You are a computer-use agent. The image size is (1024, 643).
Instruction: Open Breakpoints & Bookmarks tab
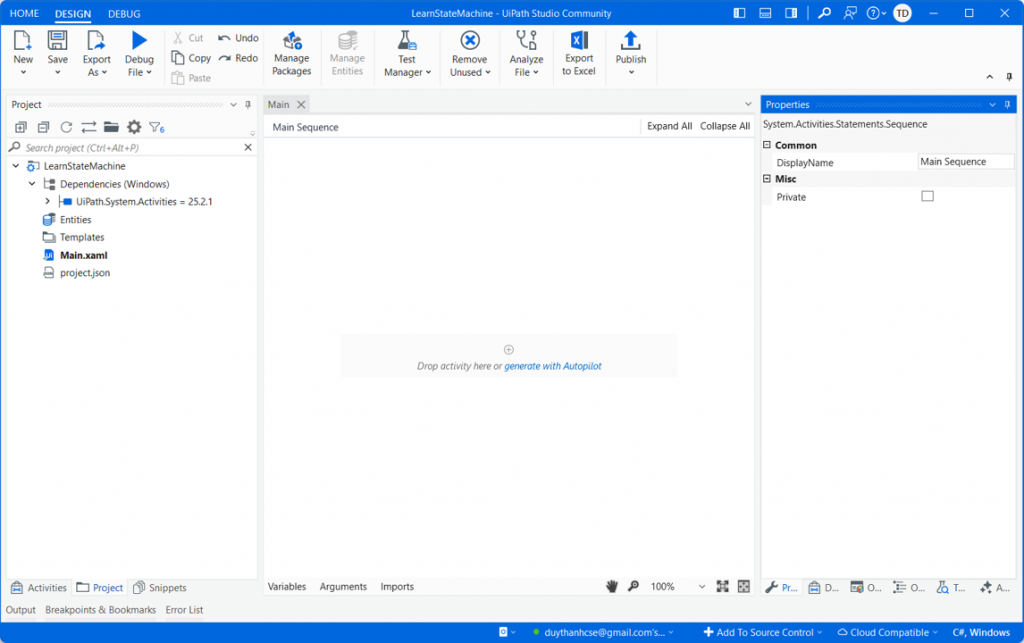pos(101,610)
